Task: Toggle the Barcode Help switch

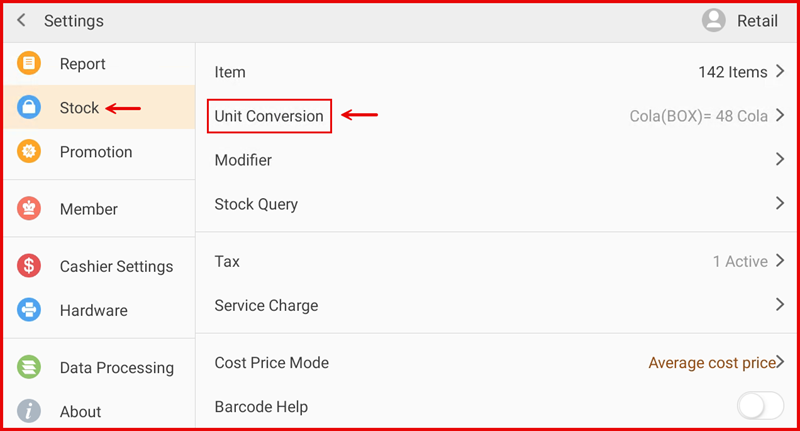Action: [x=760, y=406]
